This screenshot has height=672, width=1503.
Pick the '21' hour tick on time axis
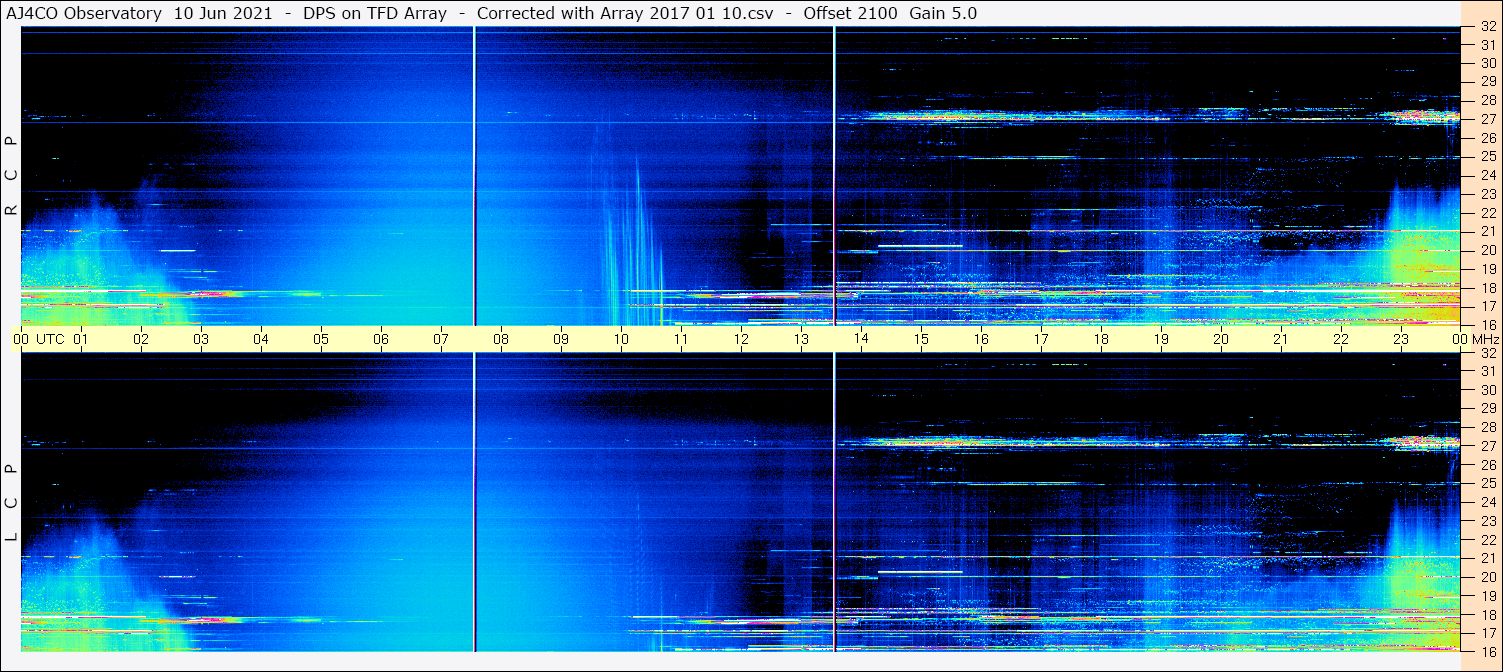coord(1281,339)
